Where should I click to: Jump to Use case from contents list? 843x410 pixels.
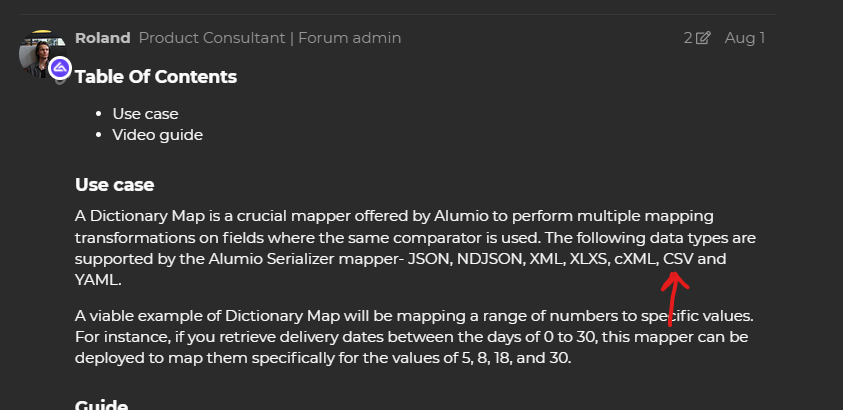(145, 114)
